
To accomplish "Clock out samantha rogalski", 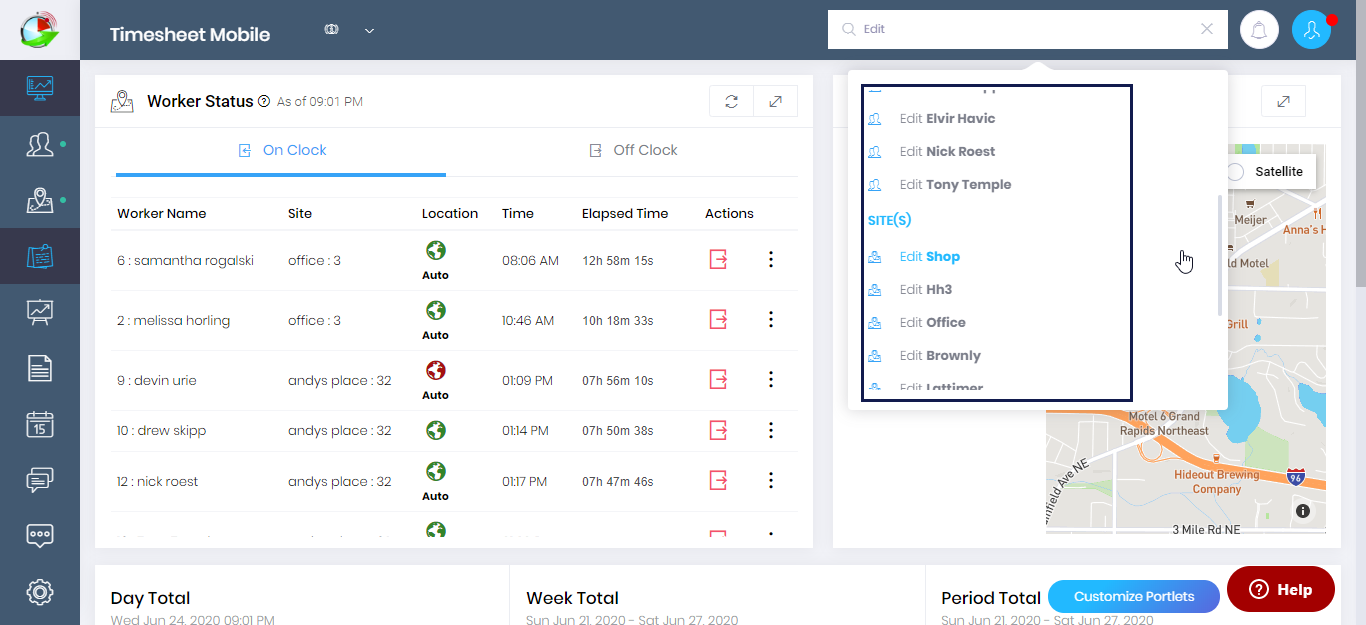I will (718, 260).
